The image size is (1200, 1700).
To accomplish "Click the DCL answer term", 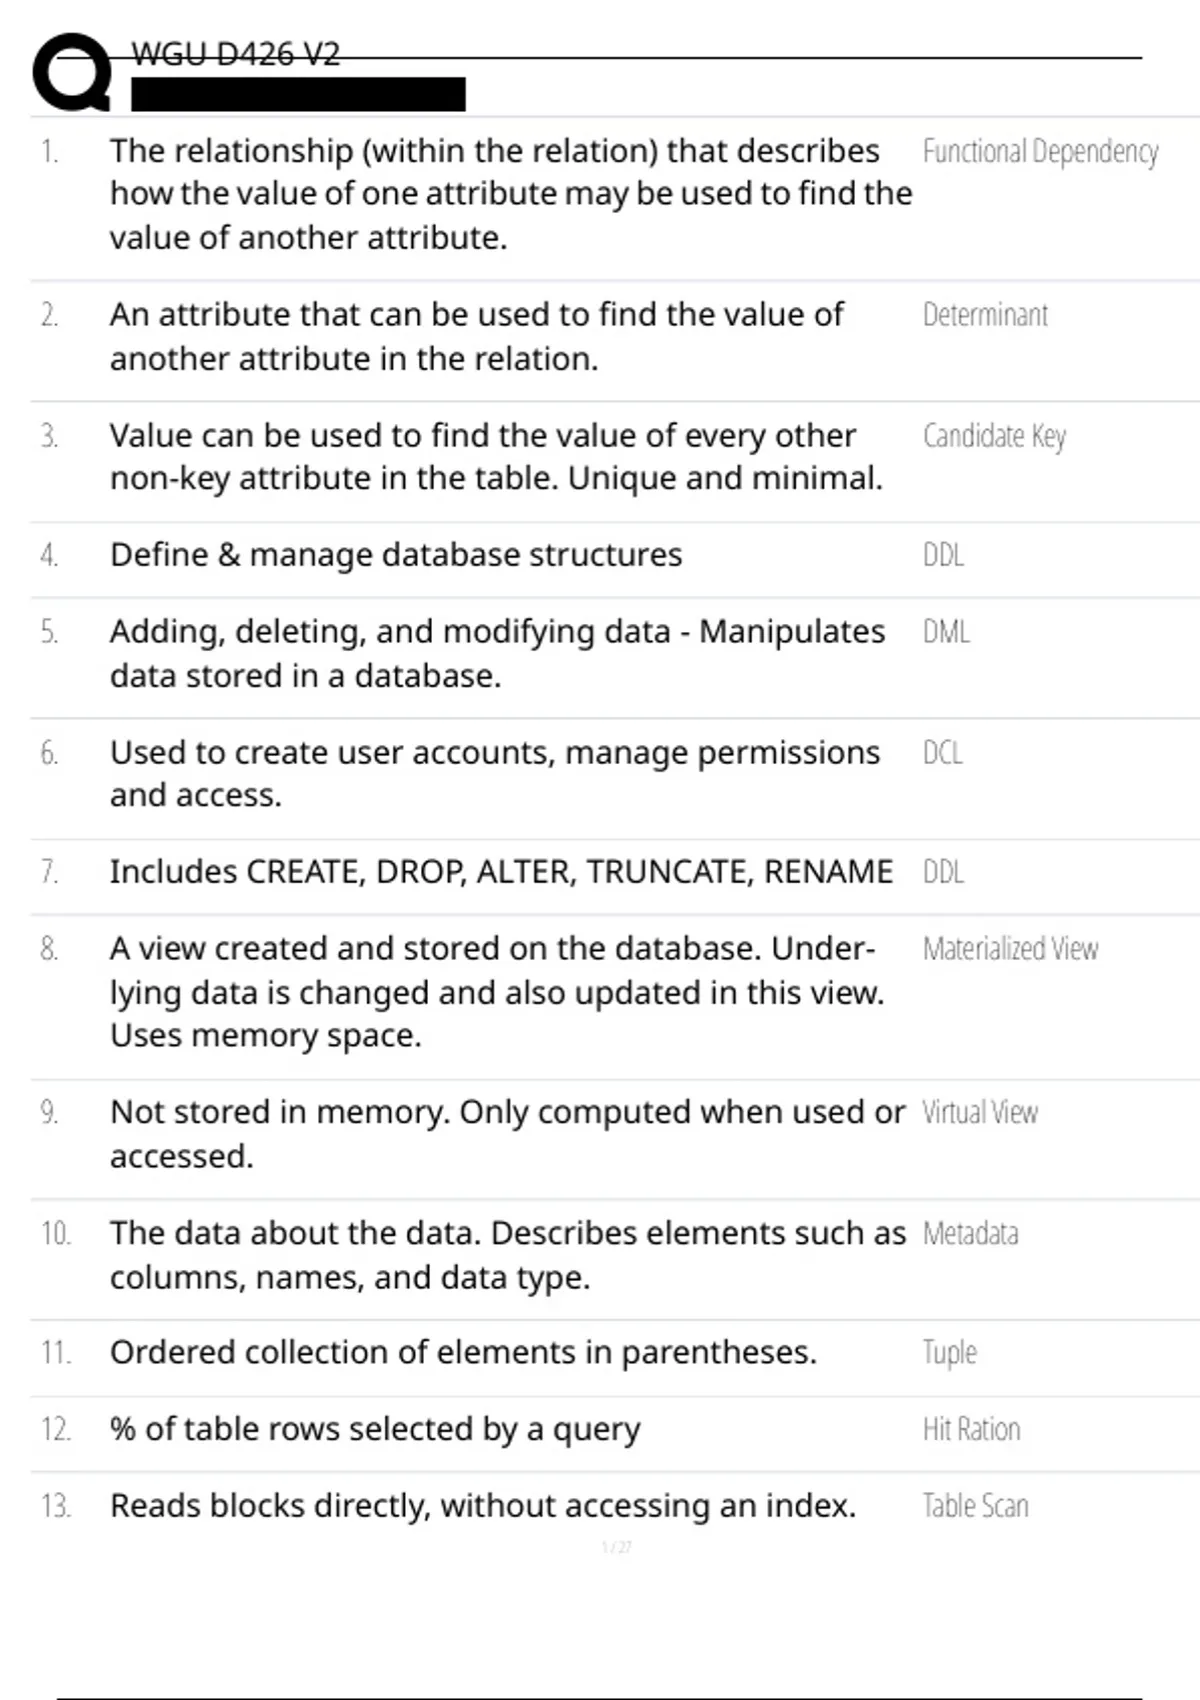I will tap(943, 752).
